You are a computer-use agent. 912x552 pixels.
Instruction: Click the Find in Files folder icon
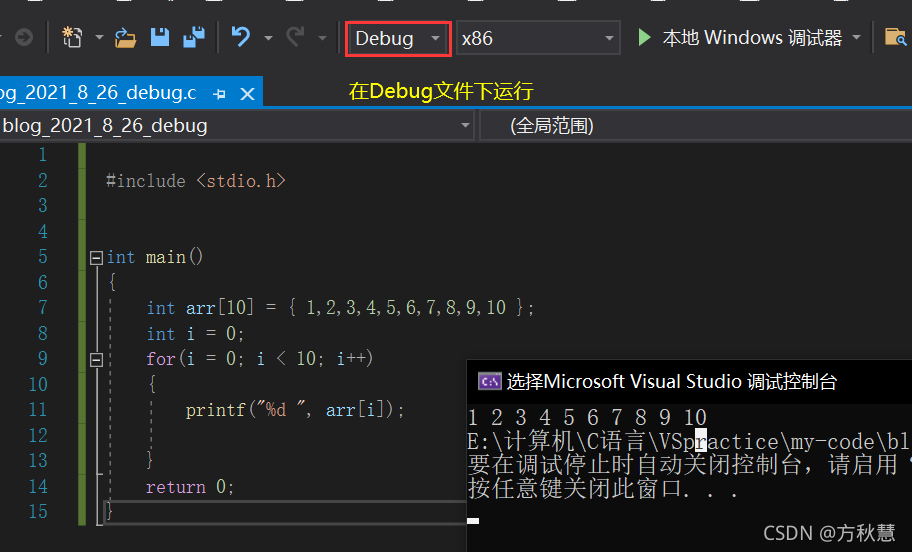pos(896,38)
